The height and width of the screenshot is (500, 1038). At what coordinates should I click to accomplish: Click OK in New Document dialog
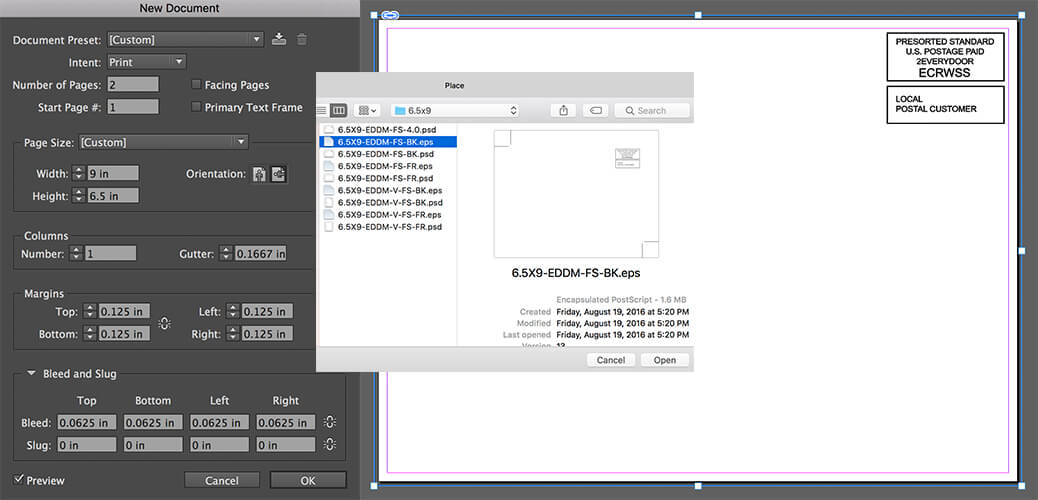coord(308,481)
